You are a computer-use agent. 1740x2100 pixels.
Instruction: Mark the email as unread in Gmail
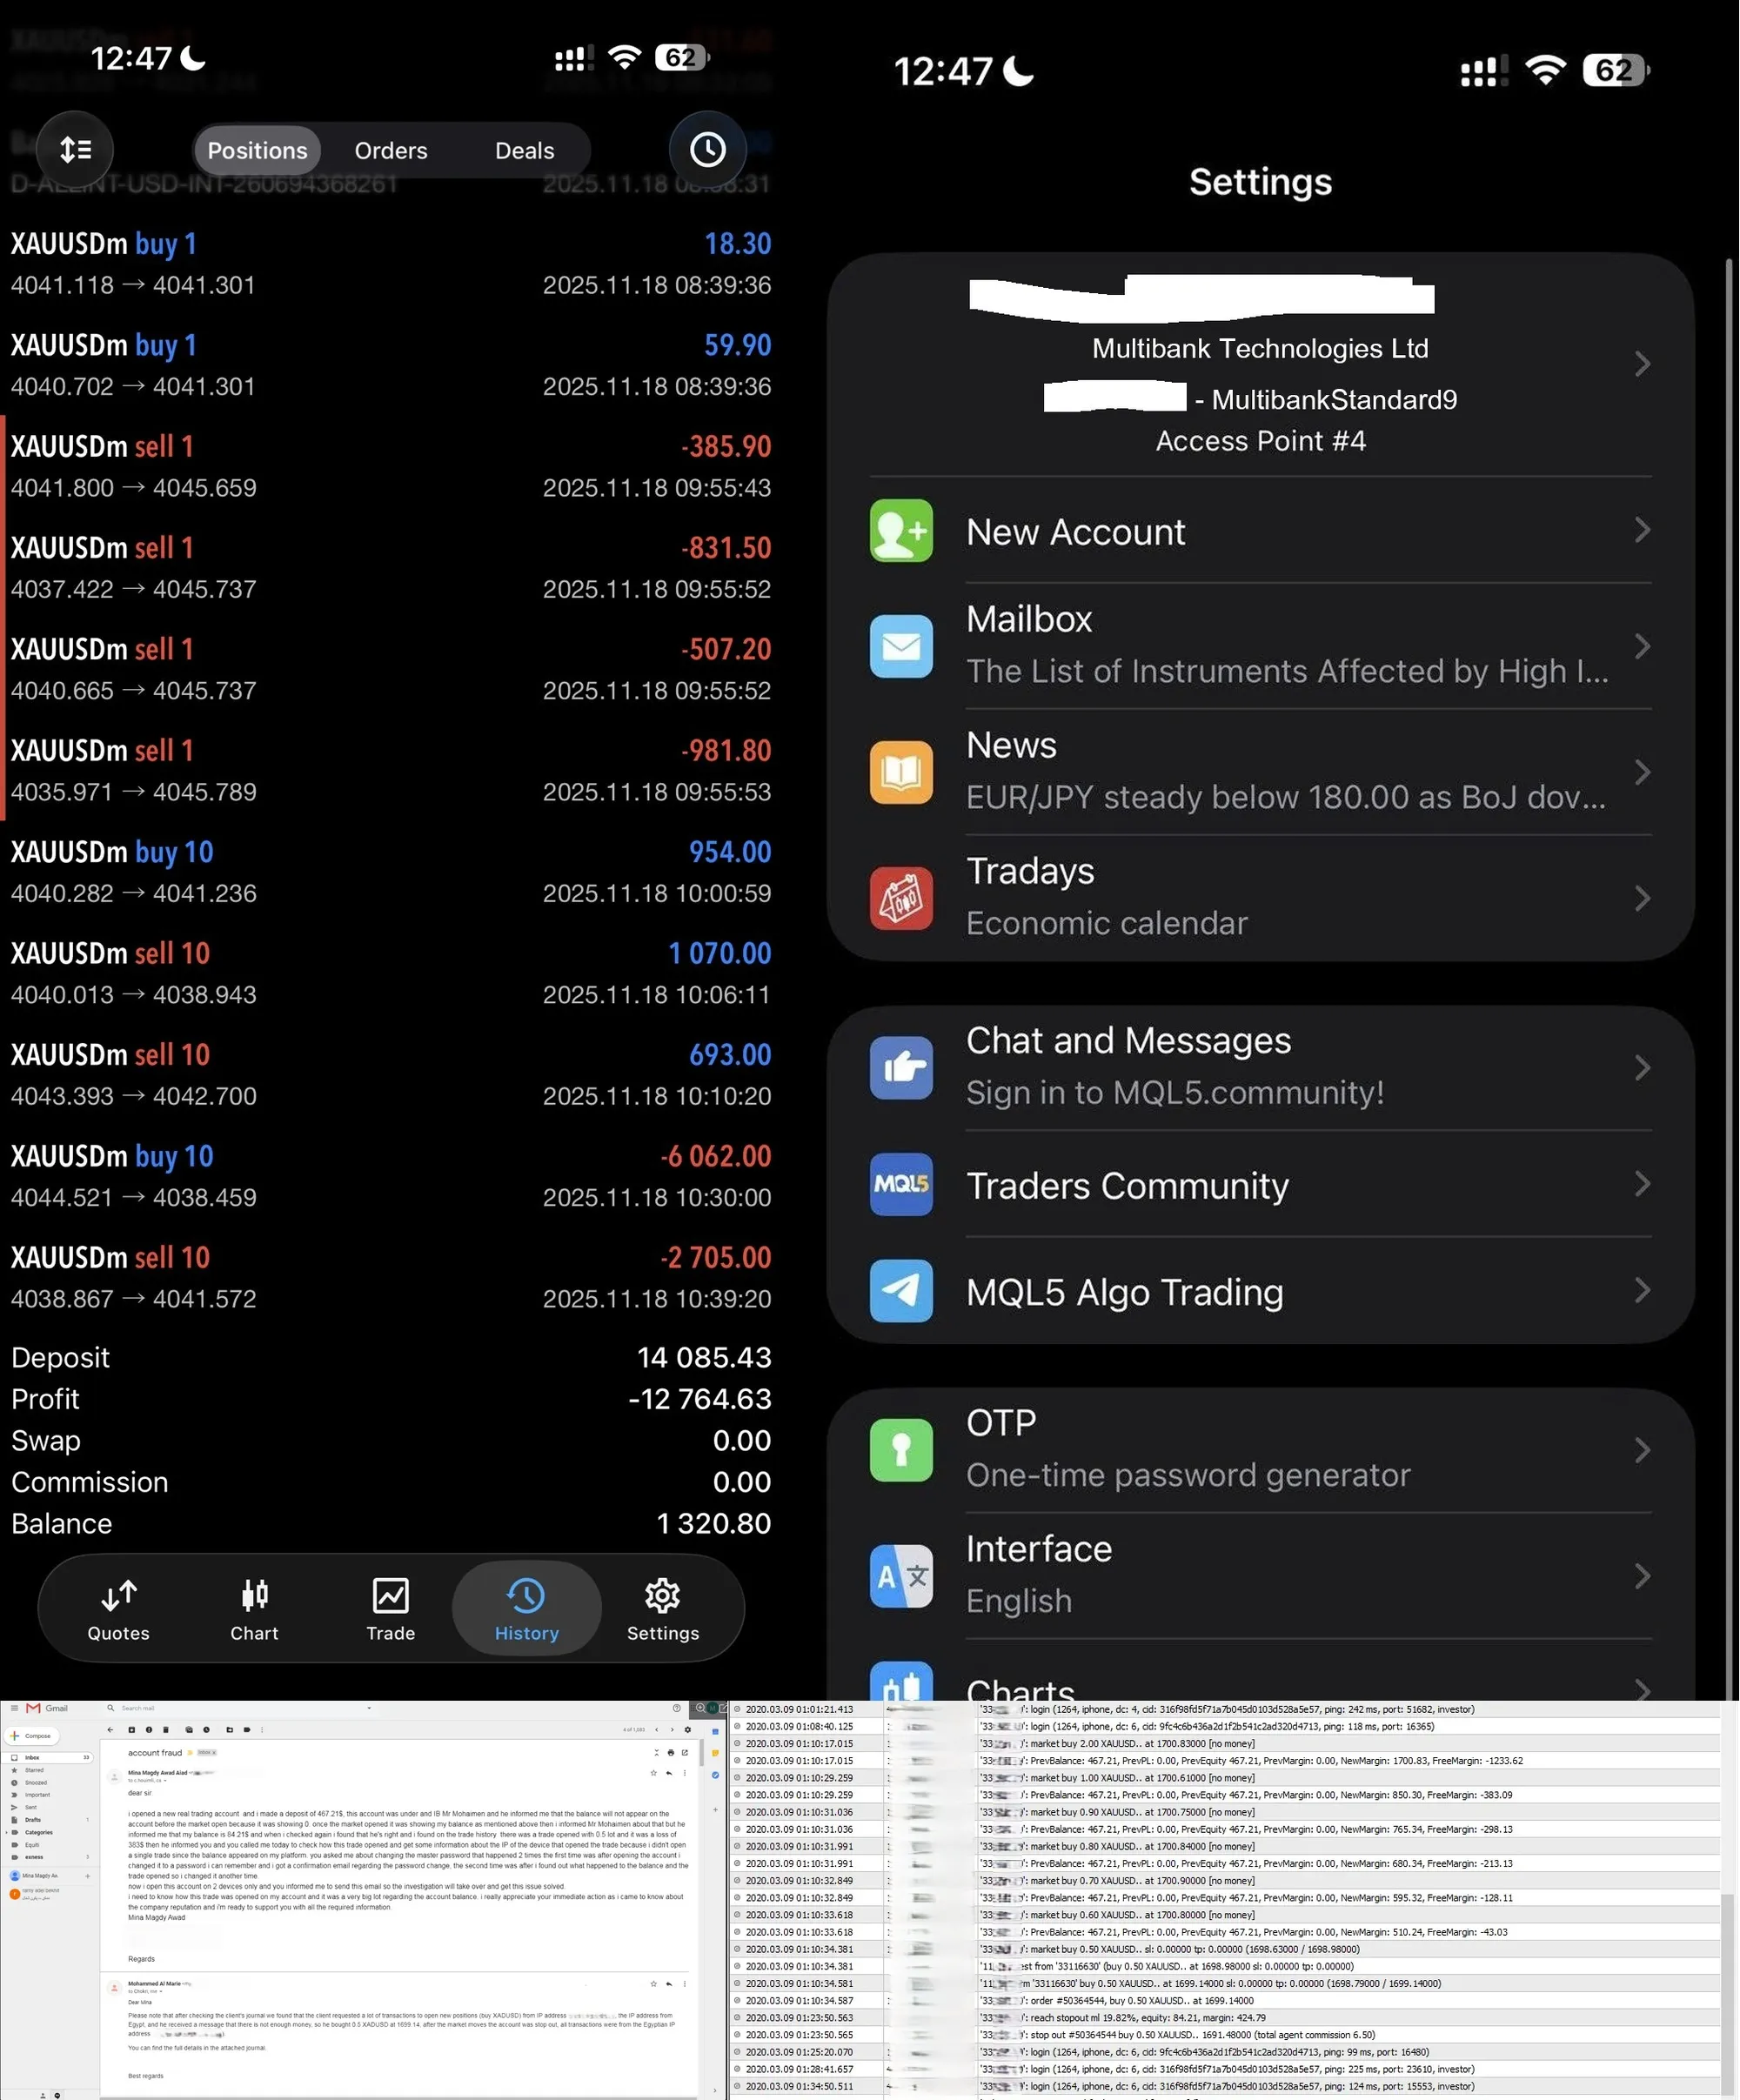tap(189, 1729)
